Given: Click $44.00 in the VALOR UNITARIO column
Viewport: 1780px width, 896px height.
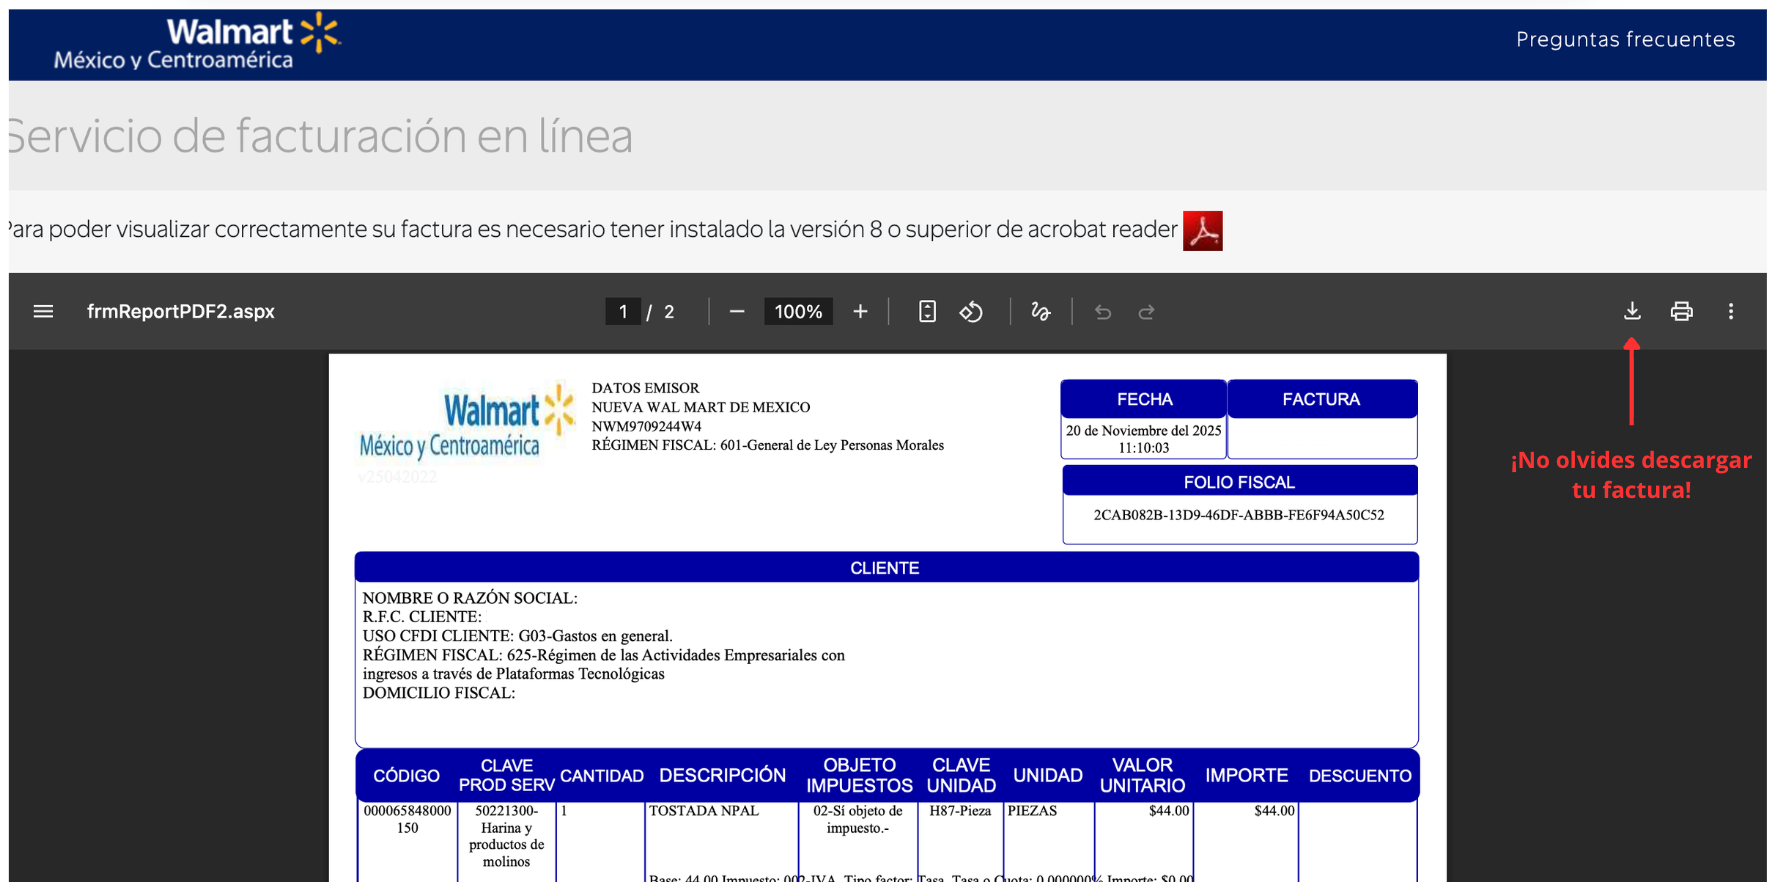Looking at the screenshot, I should pyautogui.click(x=1169, y=811).
